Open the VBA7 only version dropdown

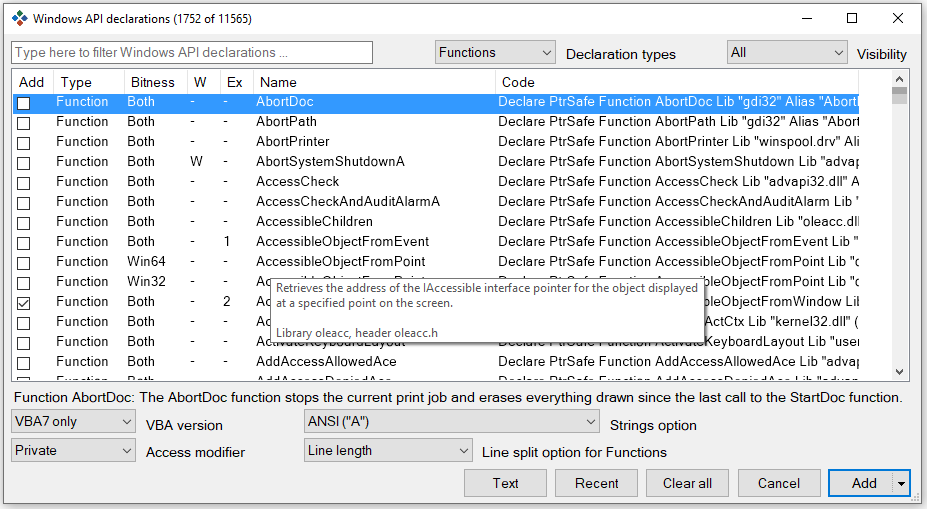pyautogui.click(x=73, y=422)
